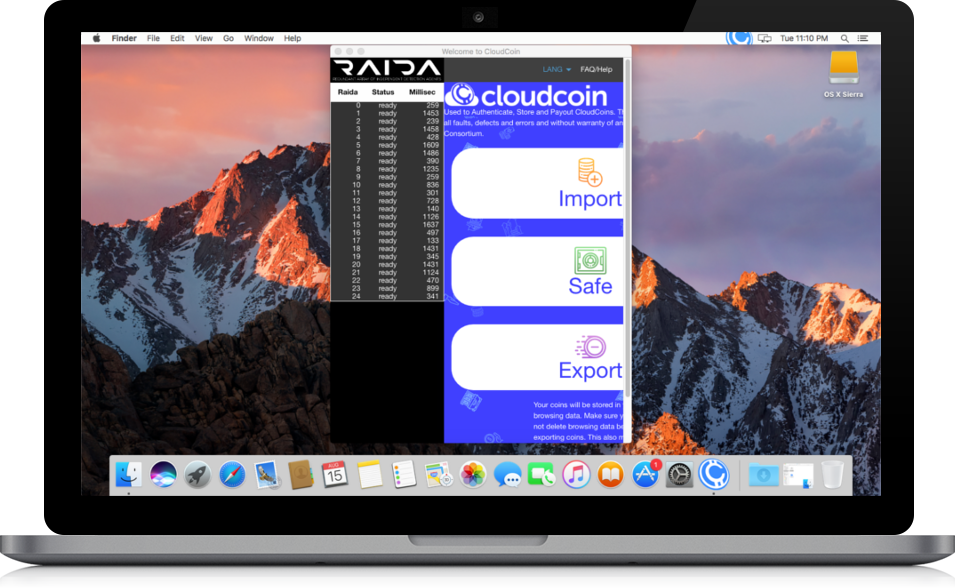This screenshot has height=588, width=955.
Task: Open Contacts in the Dock
Action: 301,475
